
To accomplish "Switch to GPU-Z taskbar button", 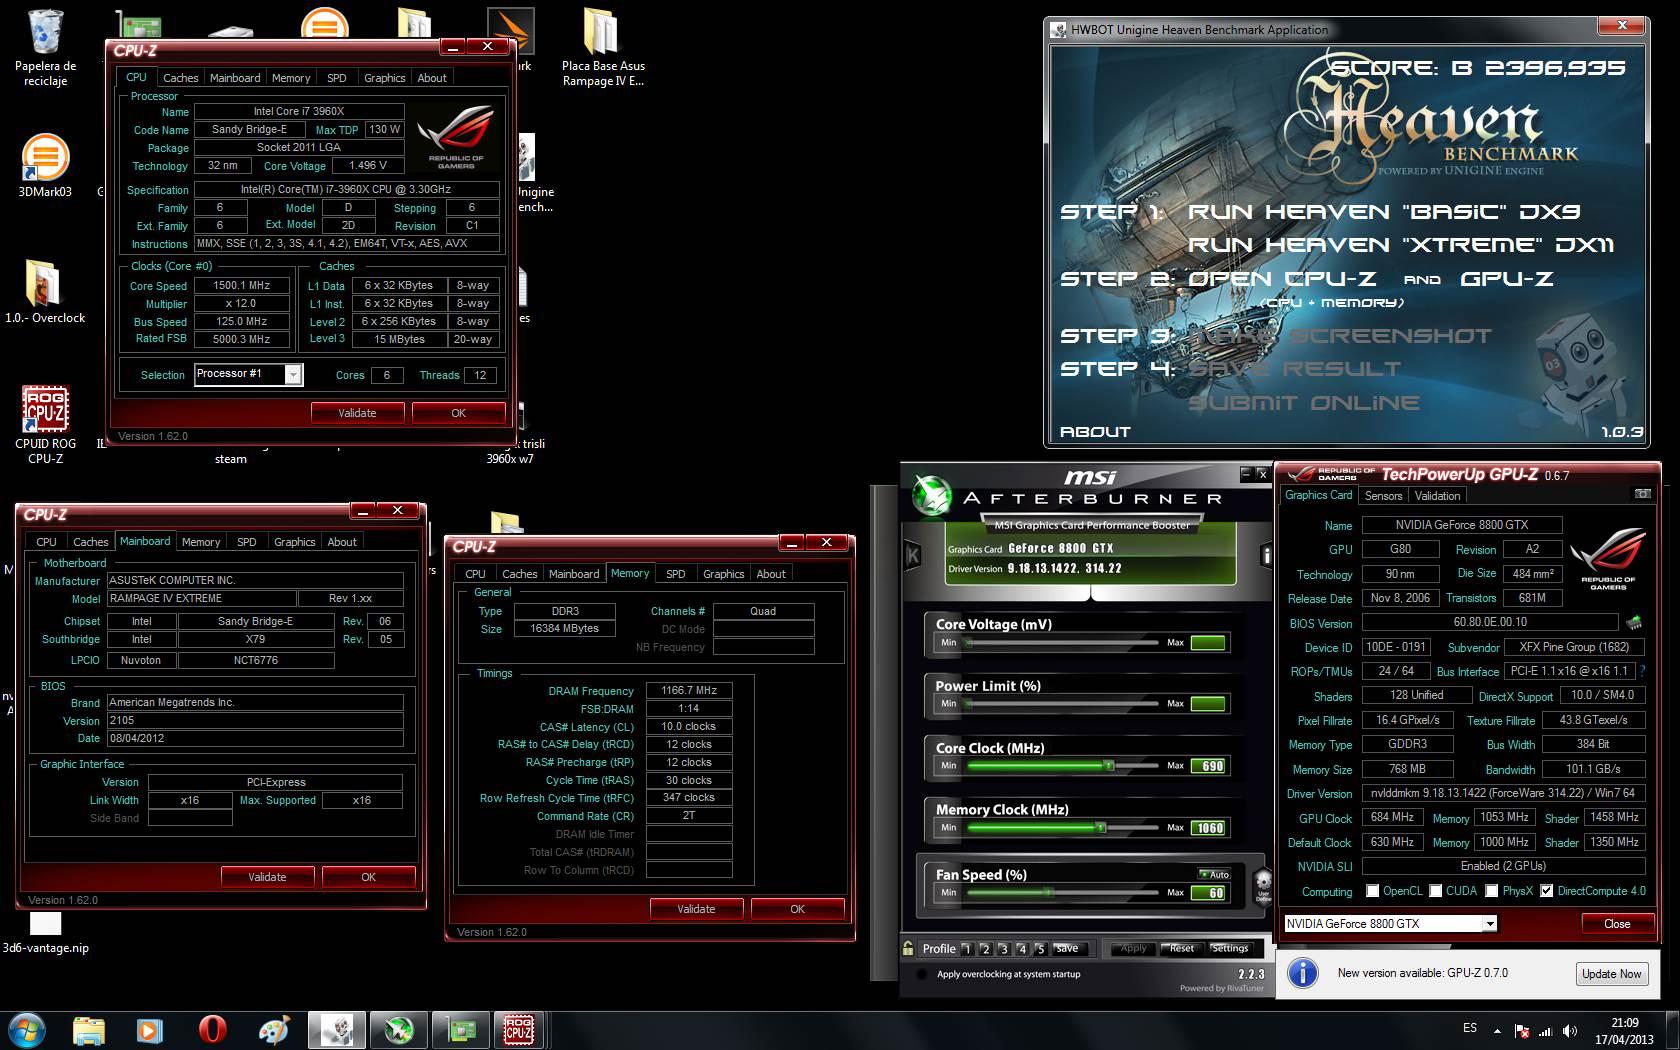I will 460,1029.
